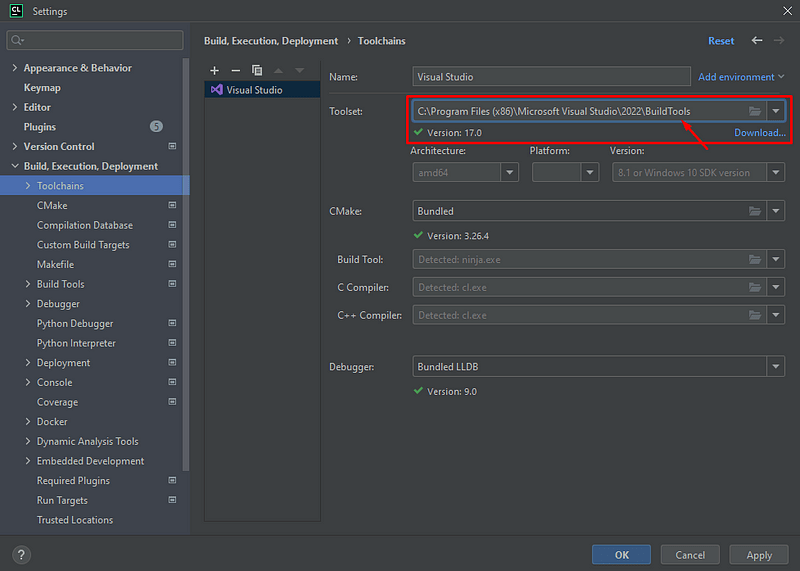Click project-level icon beside Coverage
This screenshot has height=571, width=800.
[x=172, y=402]
